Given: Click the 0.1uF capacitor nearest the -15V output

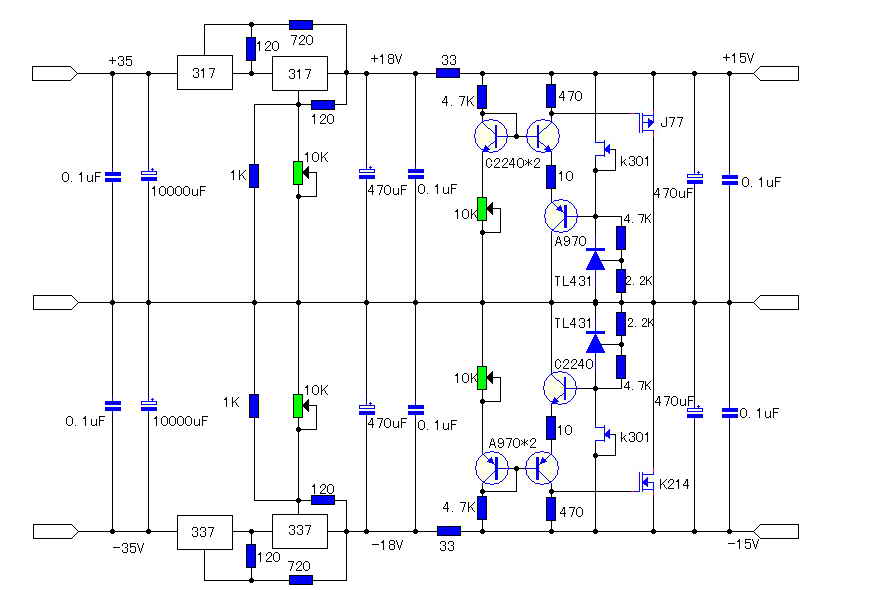Looking at the screenshot, I should [730, 413].
